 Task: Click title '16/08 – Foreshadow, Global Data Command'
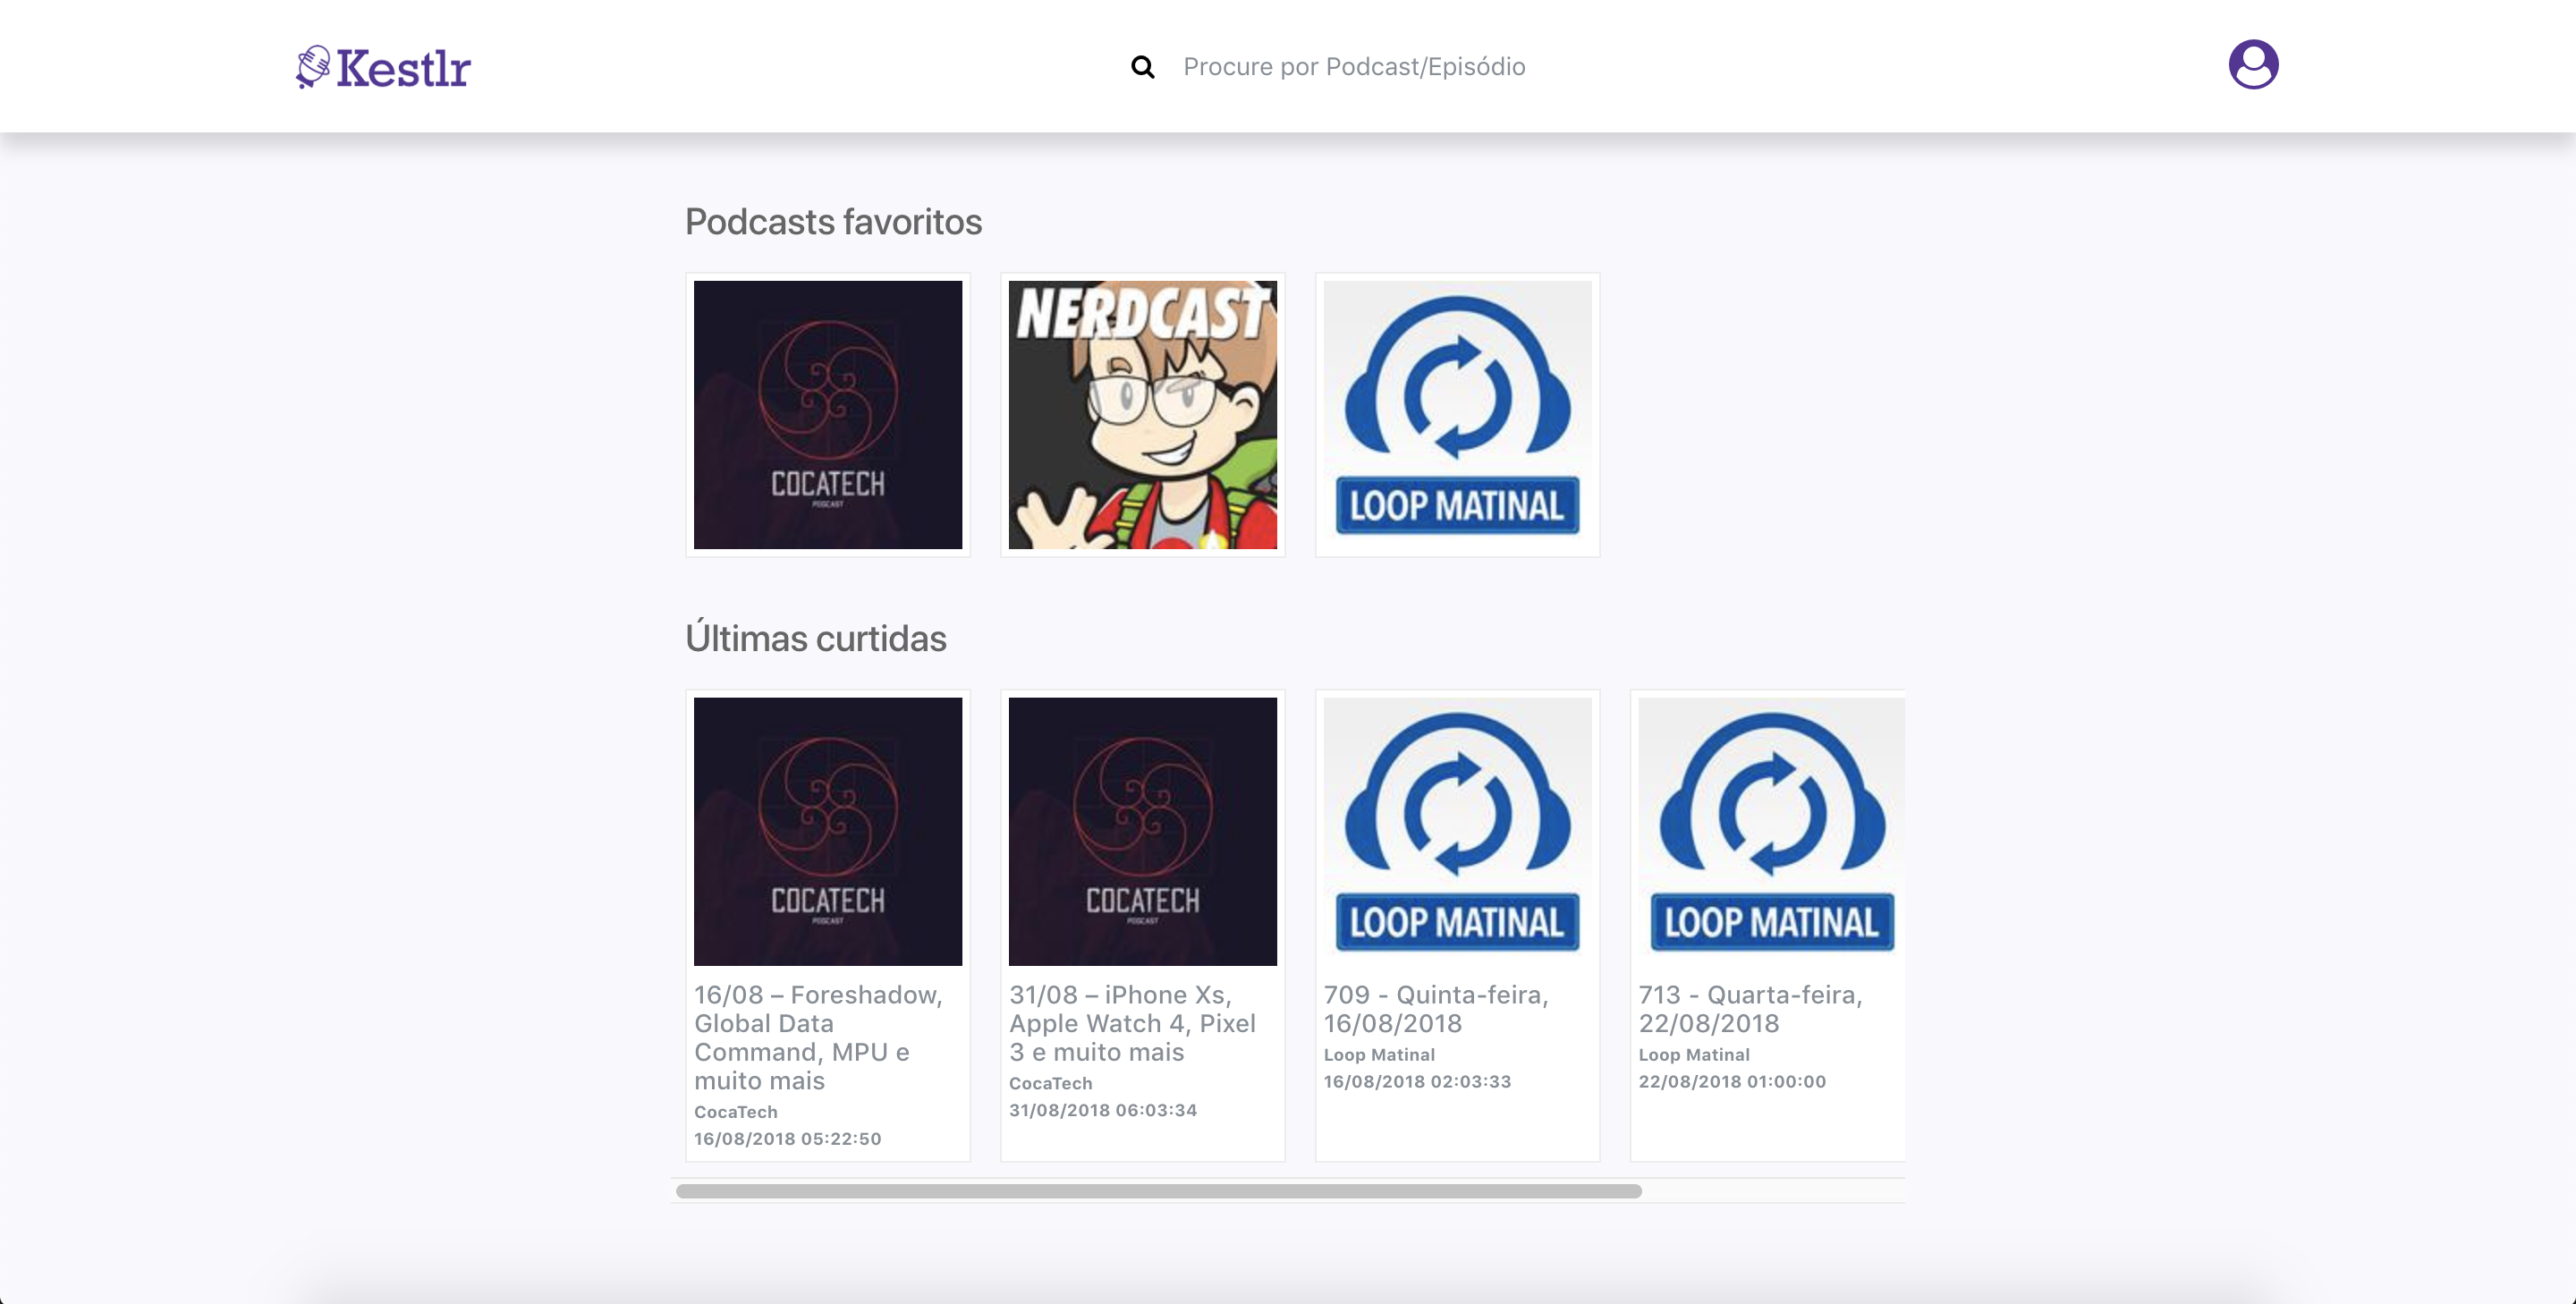[x=819, y=1038]
